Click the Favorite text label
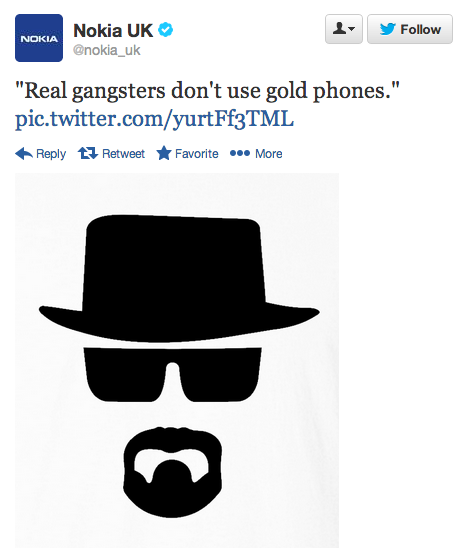The width and height of the screenshot is (462, 559). point(197,154)
